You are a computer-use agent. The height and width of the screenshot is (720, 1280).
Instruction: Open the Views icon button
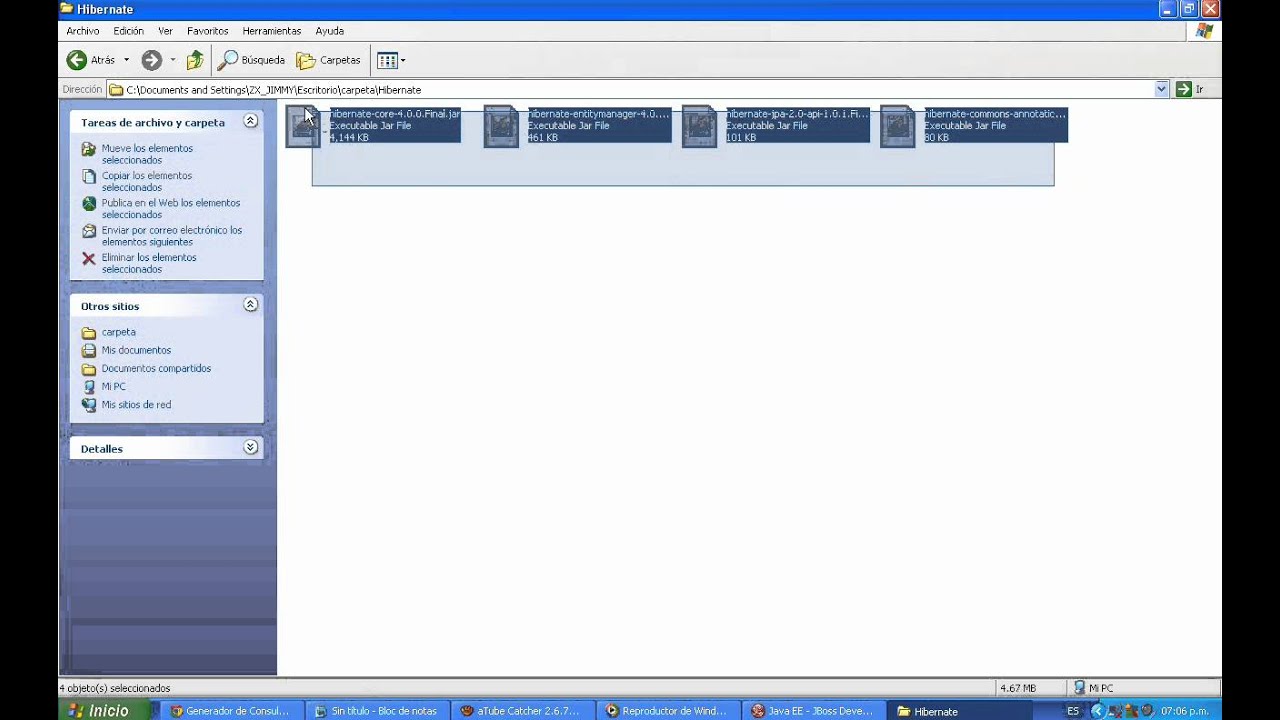(x=387, y=60)
